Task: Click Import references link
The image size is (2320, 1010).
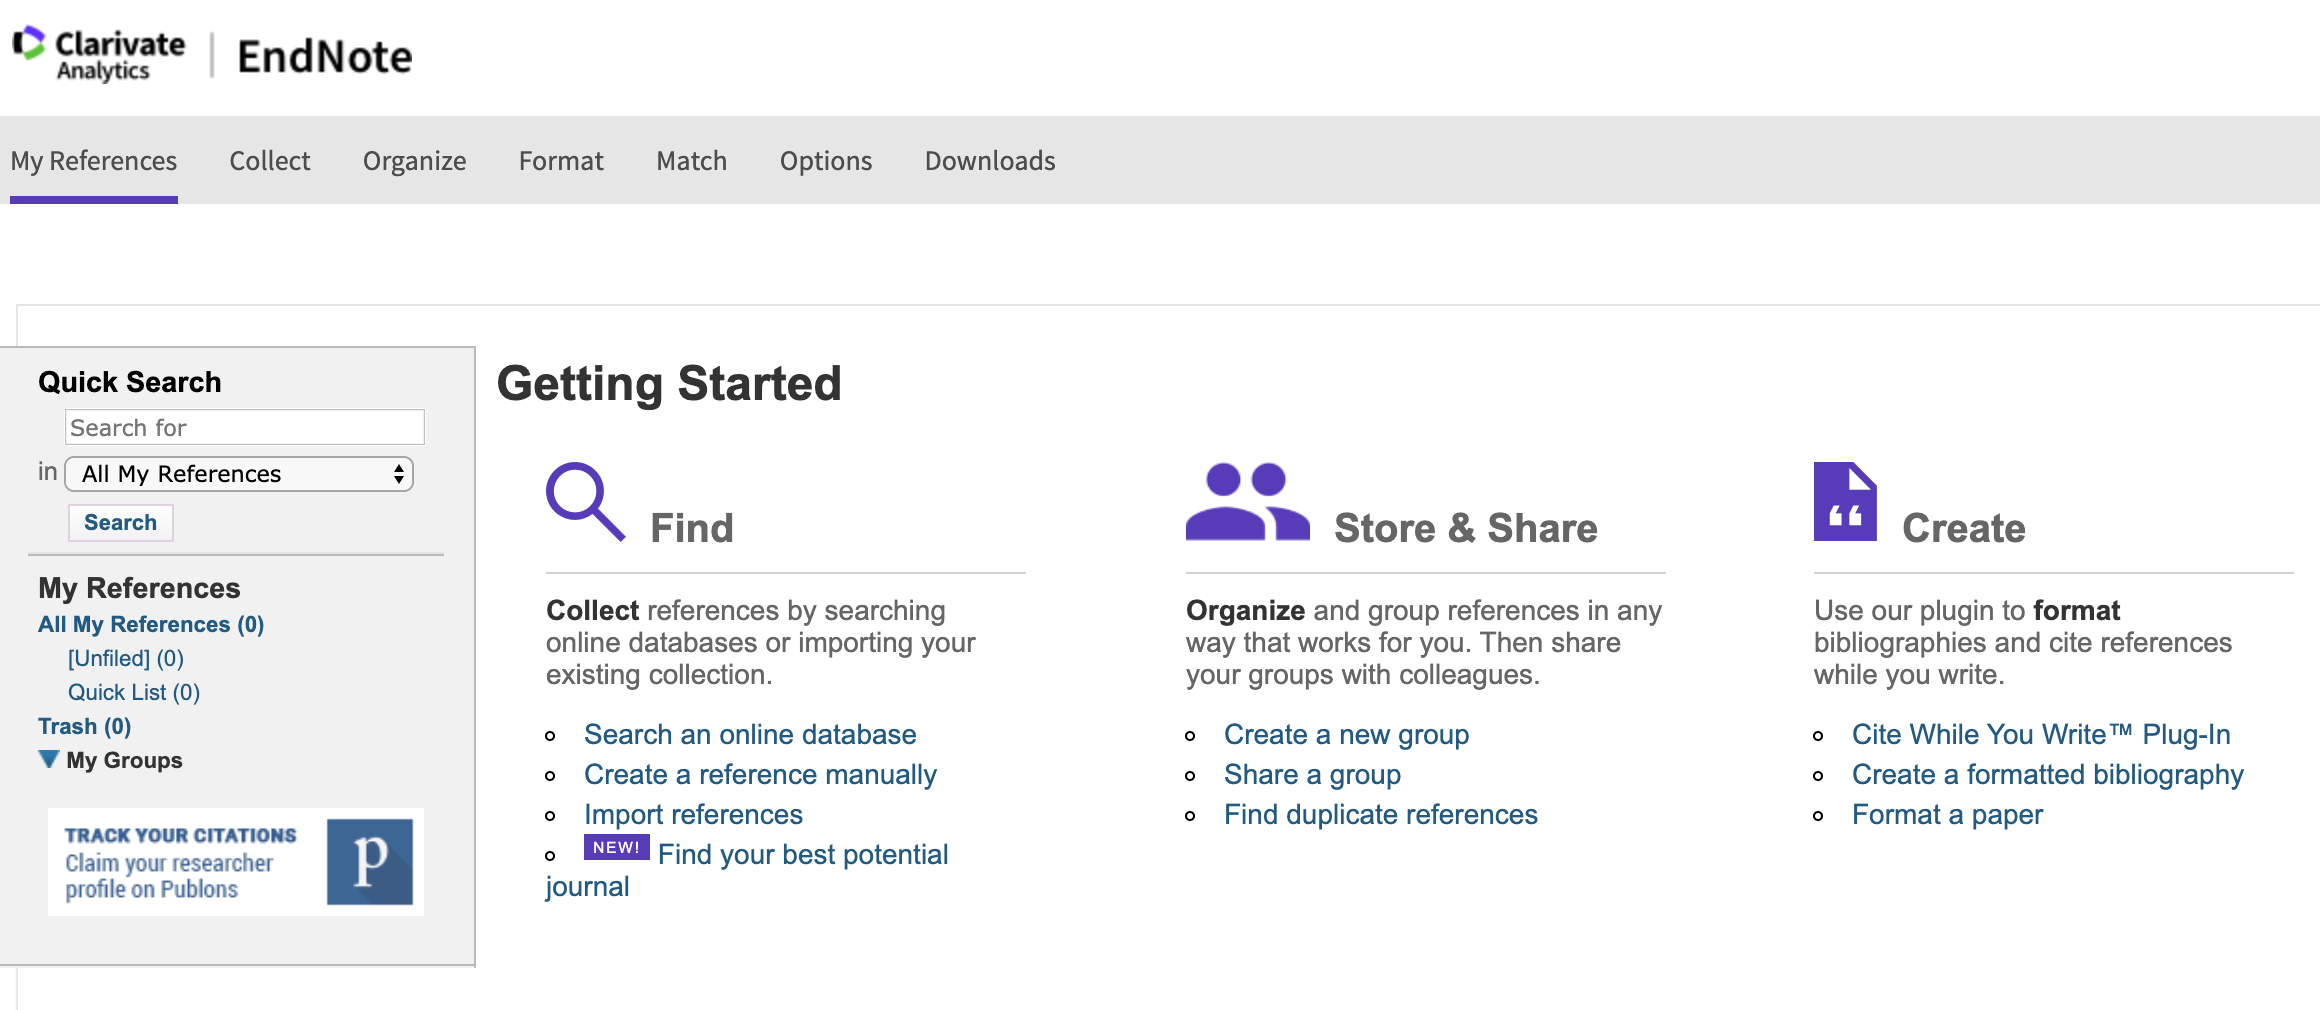Action: 693,814
